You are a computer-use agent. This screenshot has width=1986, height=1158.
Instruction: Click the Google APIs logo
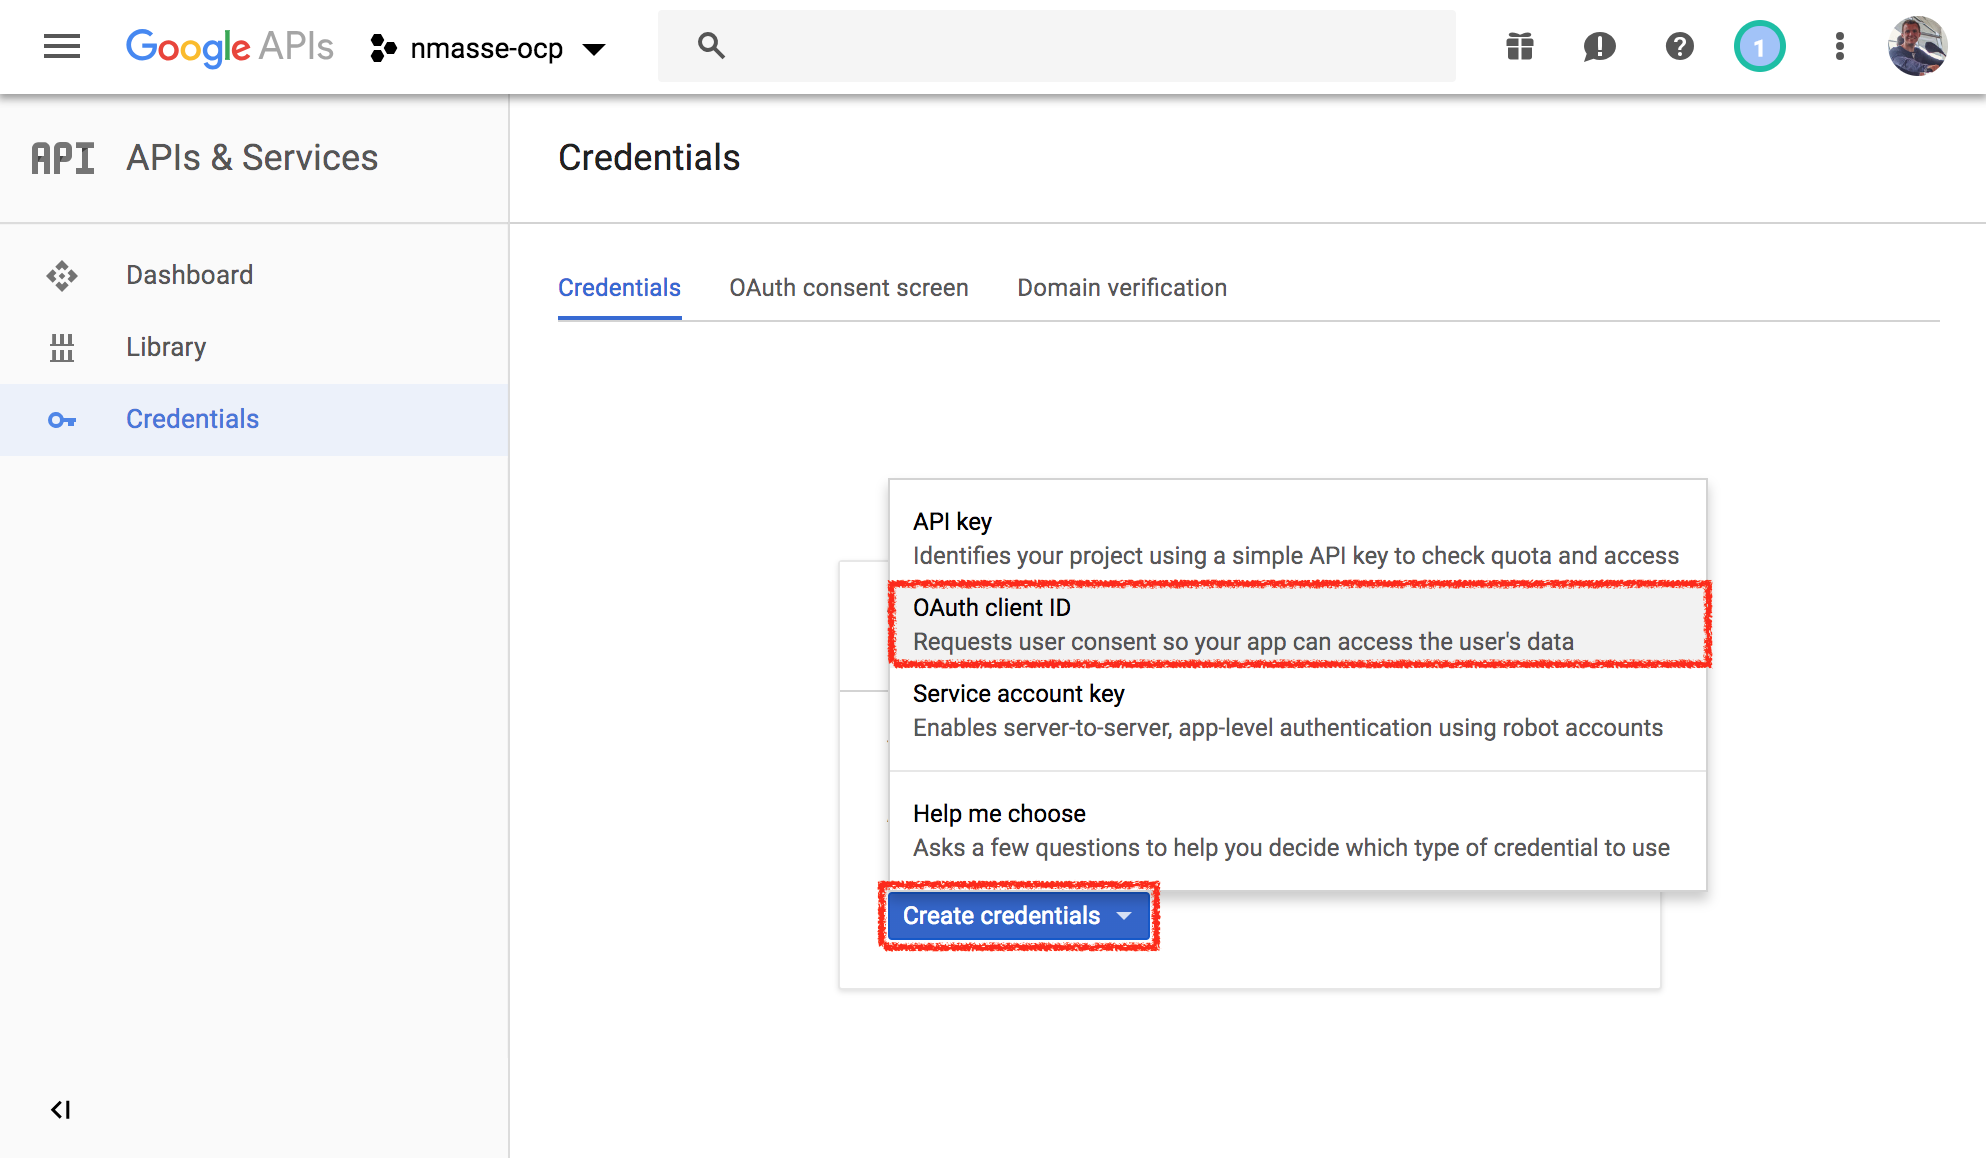(x=229, y=46)
